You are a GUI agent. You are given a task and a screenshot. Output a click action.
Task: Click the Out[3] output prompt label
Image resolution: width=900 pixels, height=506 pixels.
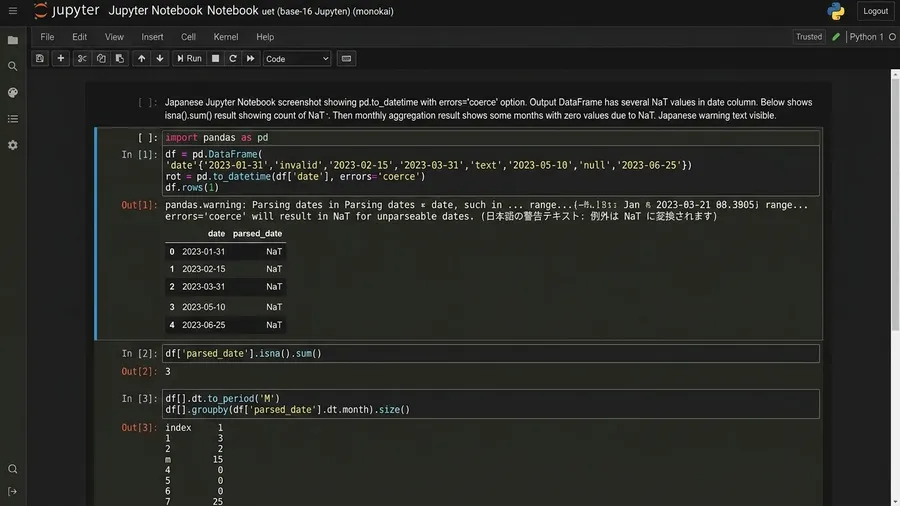139,427
